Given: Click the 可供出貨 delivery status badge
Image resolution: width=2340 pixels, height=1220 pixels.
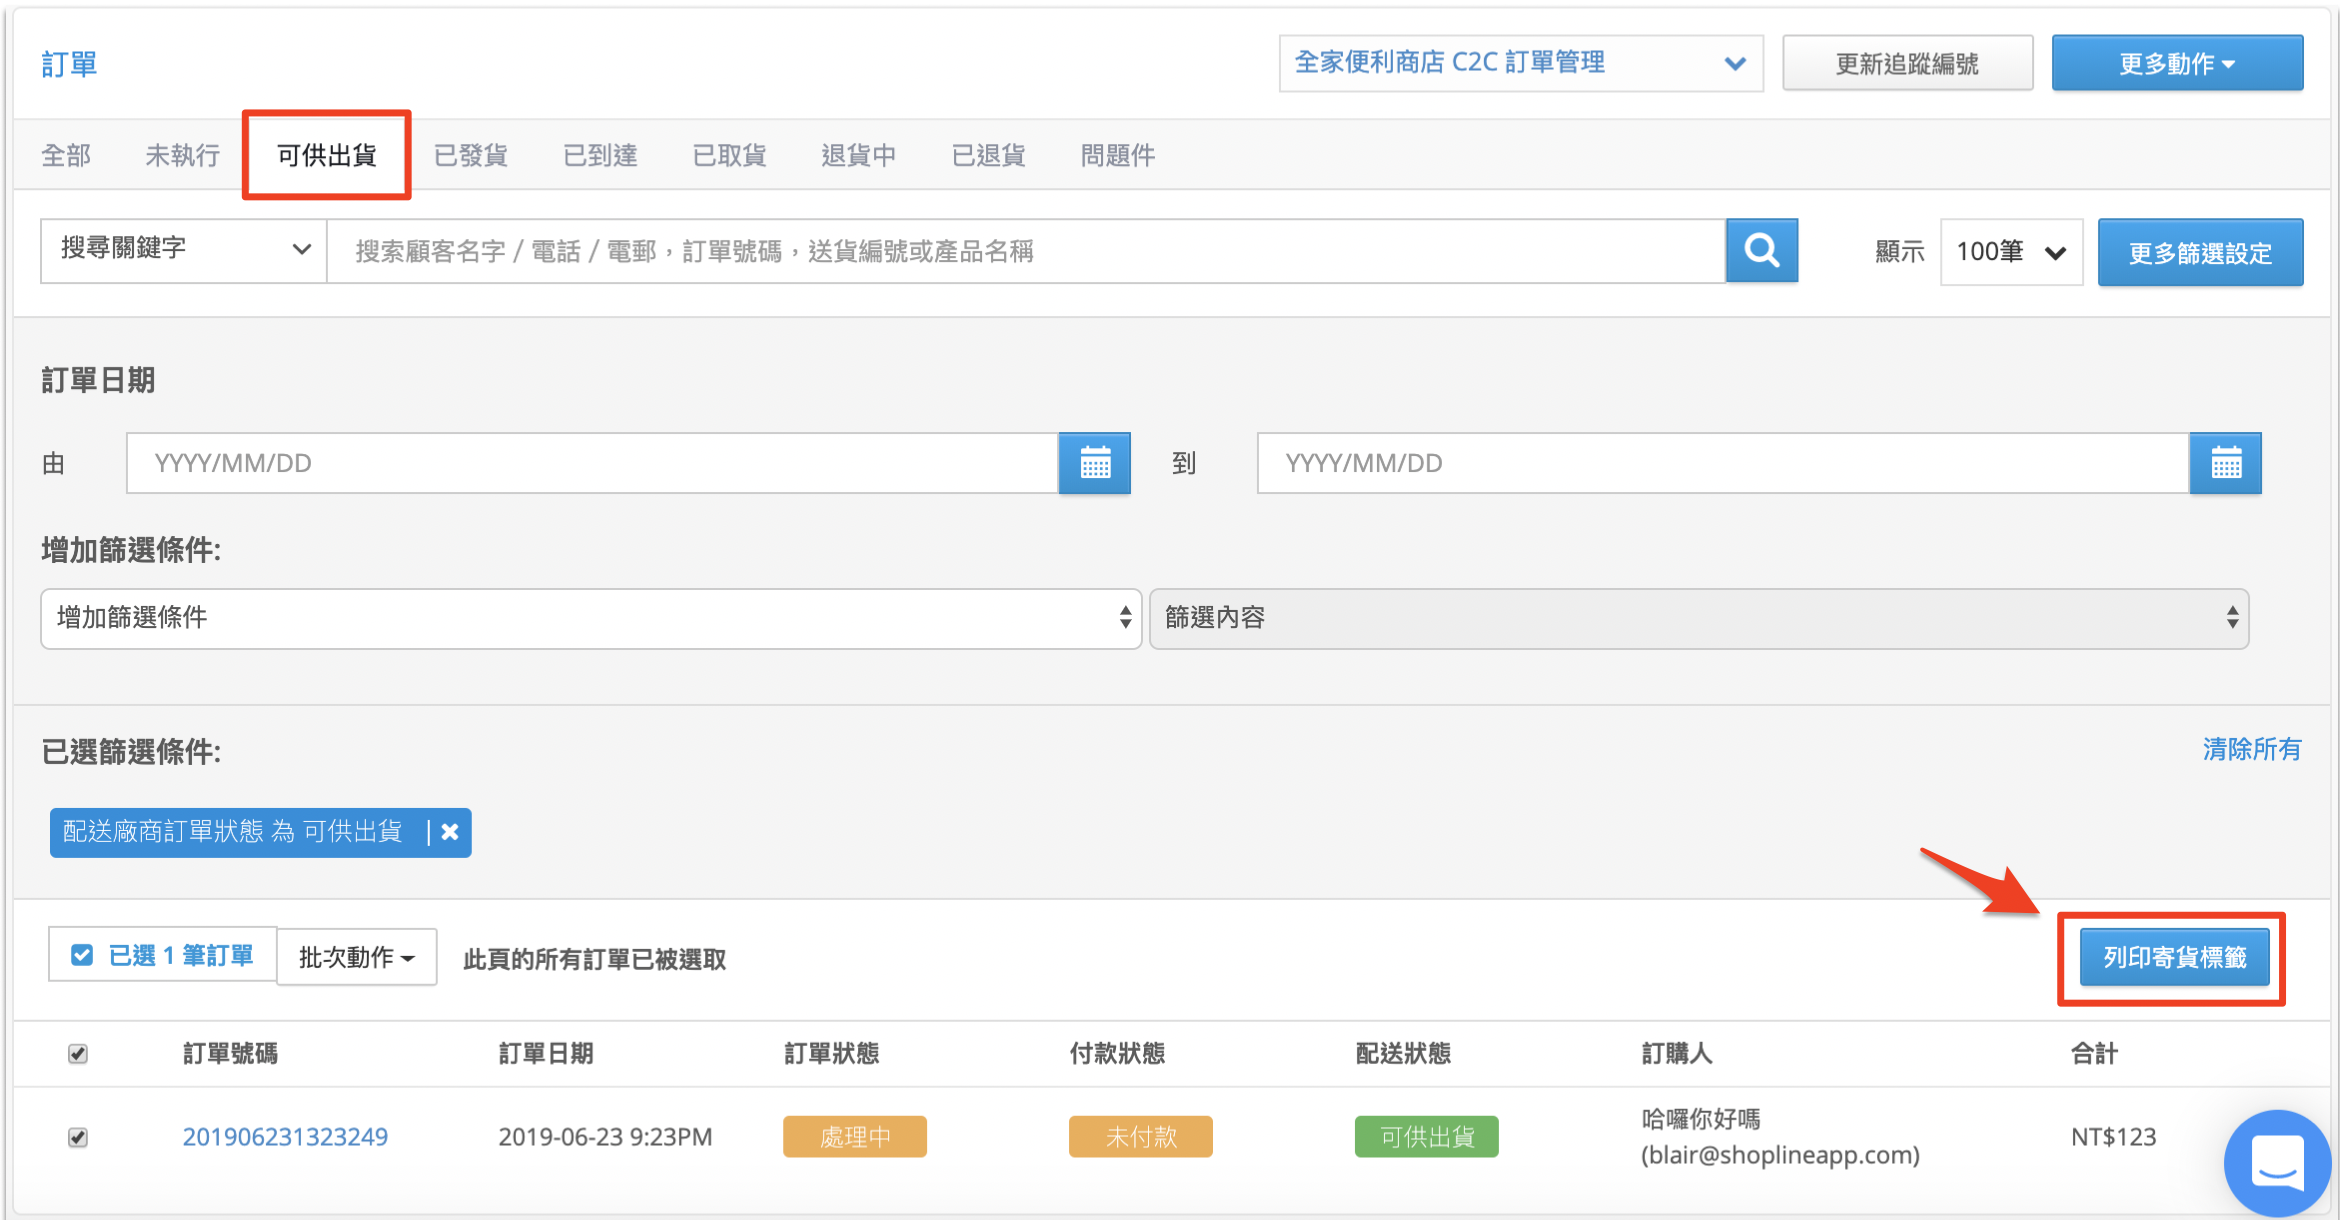Looking at the screenshot, I should point(1427,1137).
